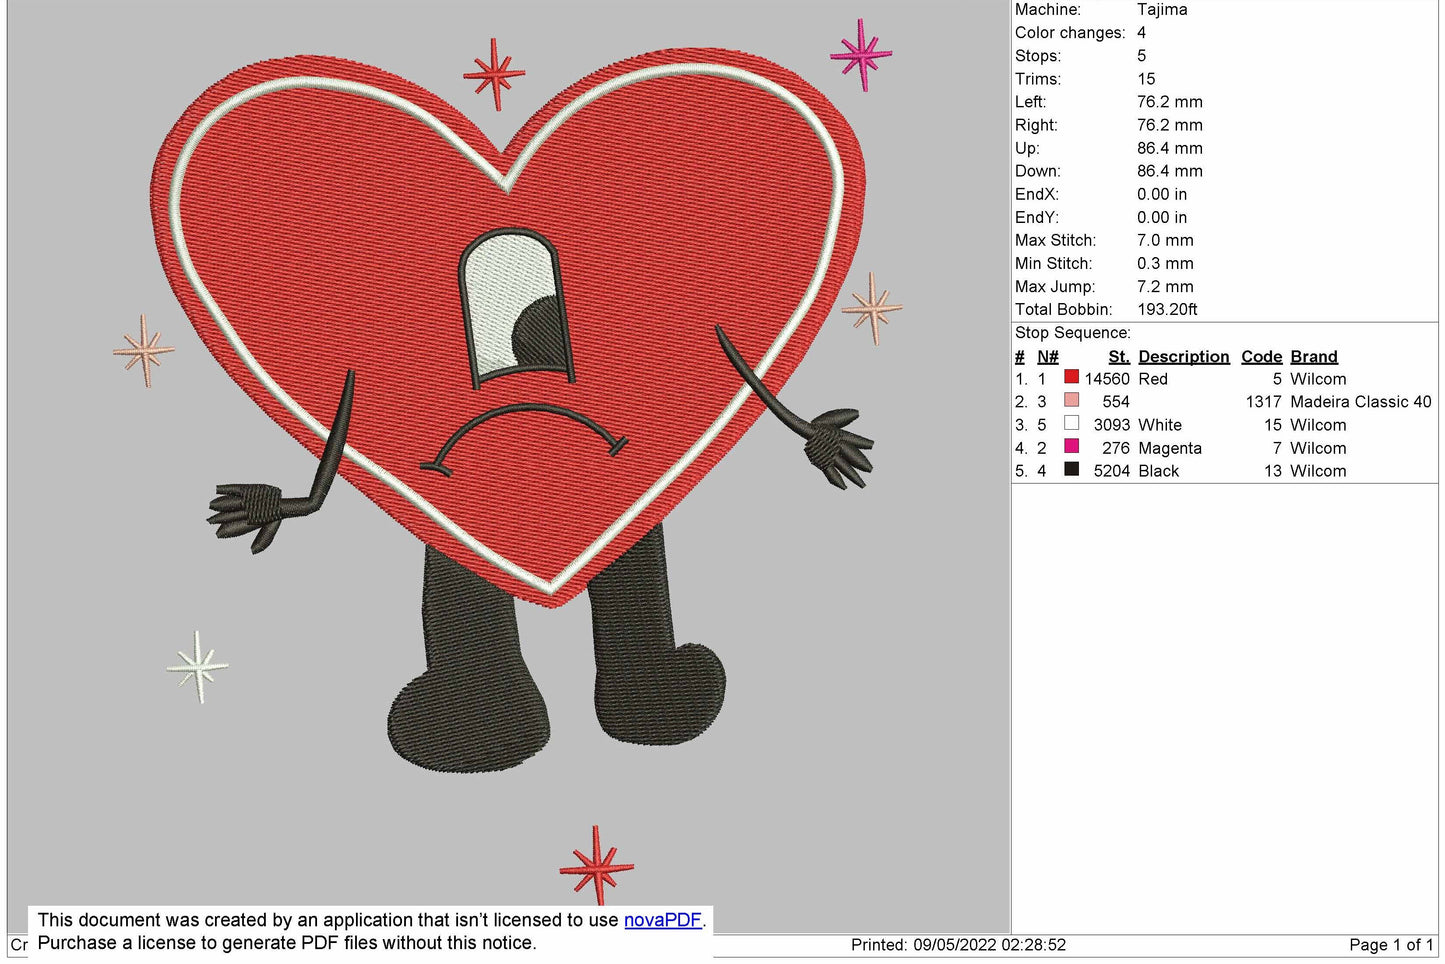Click the St. column header
This screenshot has width=1445, height=964.
[x=1118, y=357]
